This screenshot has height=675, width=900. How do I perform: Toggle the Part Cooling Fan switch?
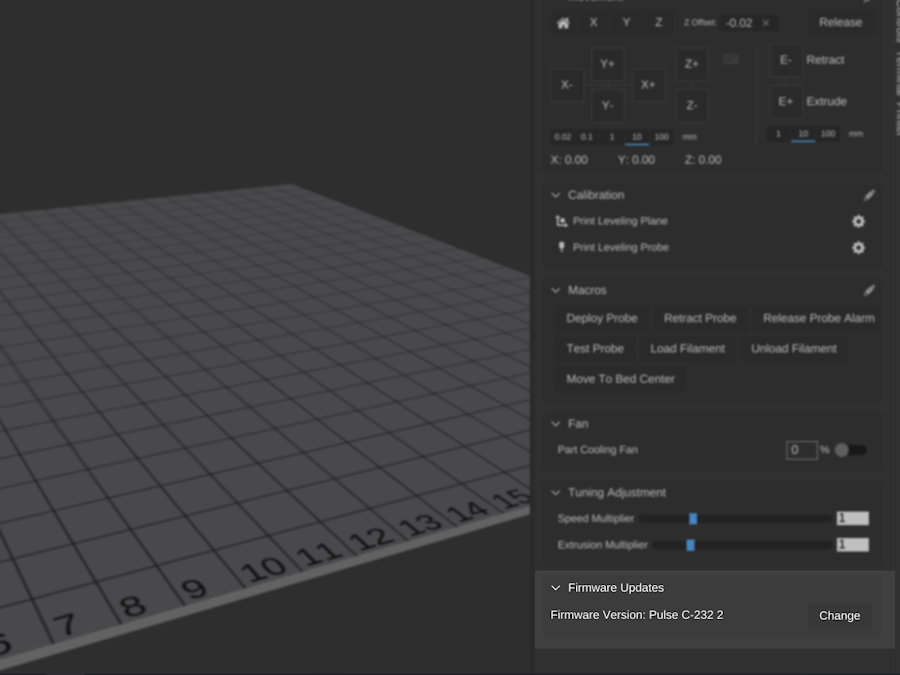(x=850, y=450)
